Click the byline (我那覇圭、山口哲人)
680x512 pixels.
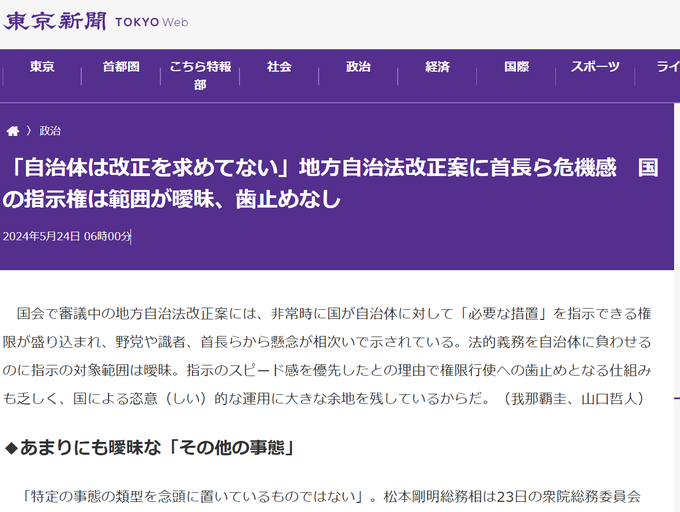point(573,398)
